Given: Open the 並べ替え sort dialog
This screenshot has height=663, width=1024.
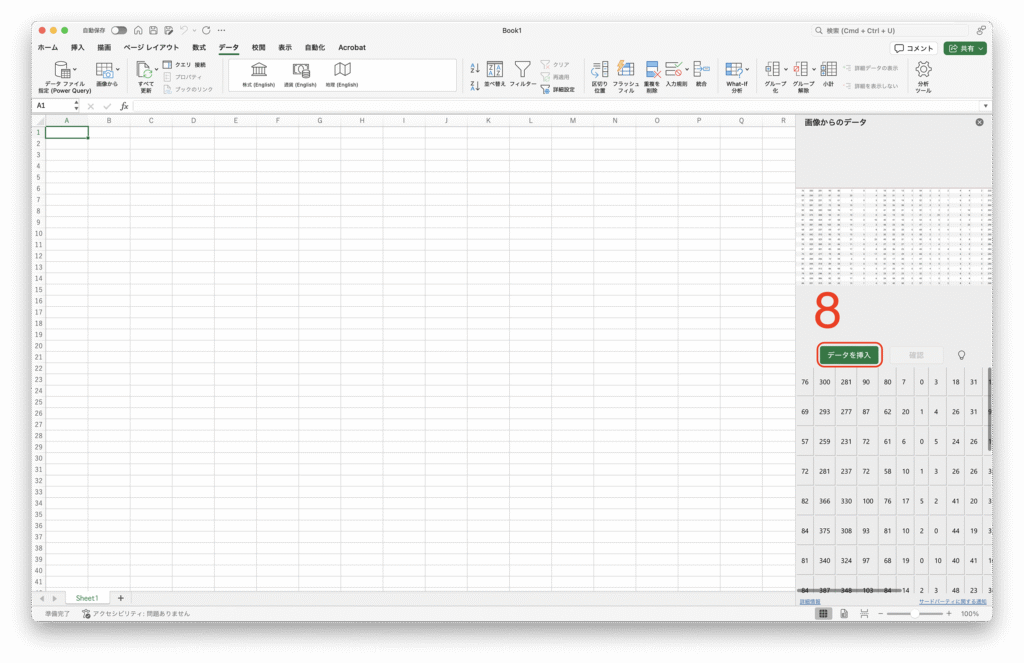Looking at the screenshot, I should (x=494, y=74).
